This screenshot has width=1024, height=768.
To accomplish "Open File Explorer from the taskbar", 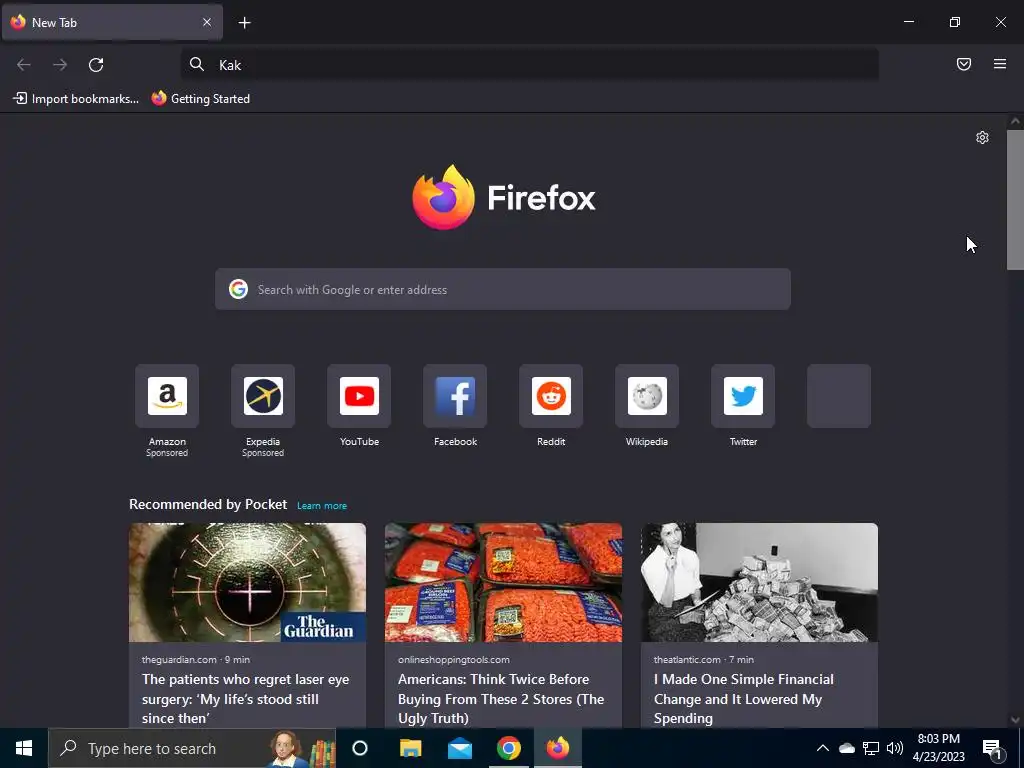I will (410, 748).
